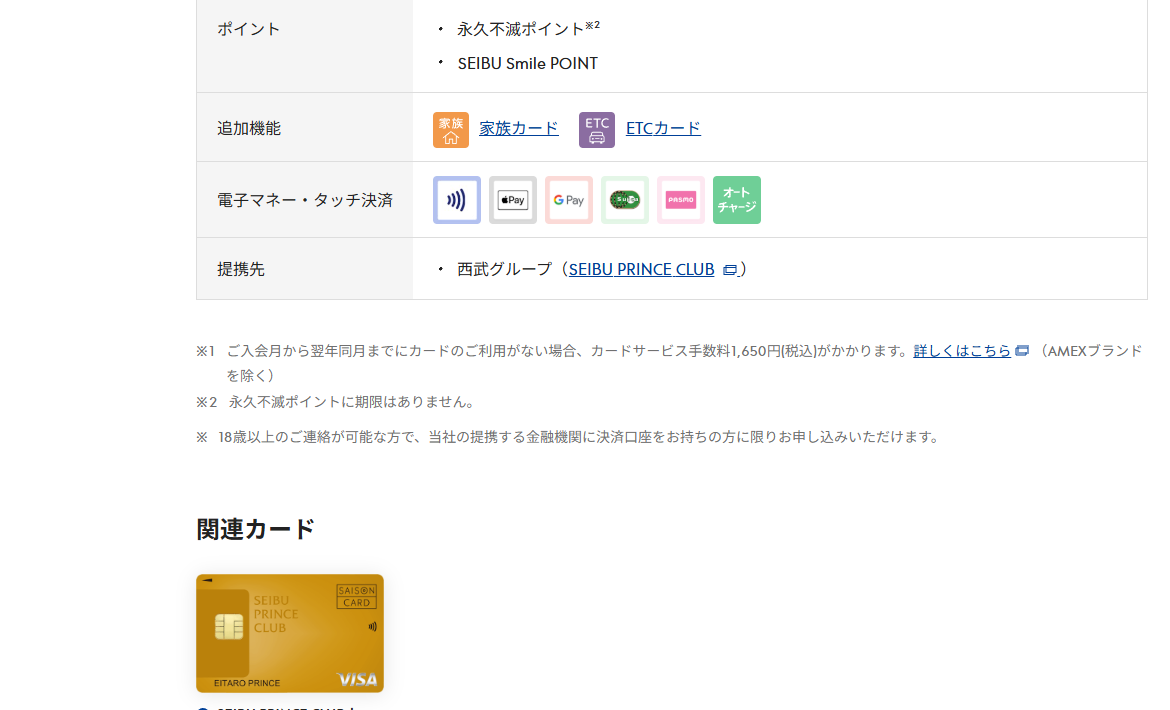
Task: Click the Apple Pay icon
Action: 513,200
